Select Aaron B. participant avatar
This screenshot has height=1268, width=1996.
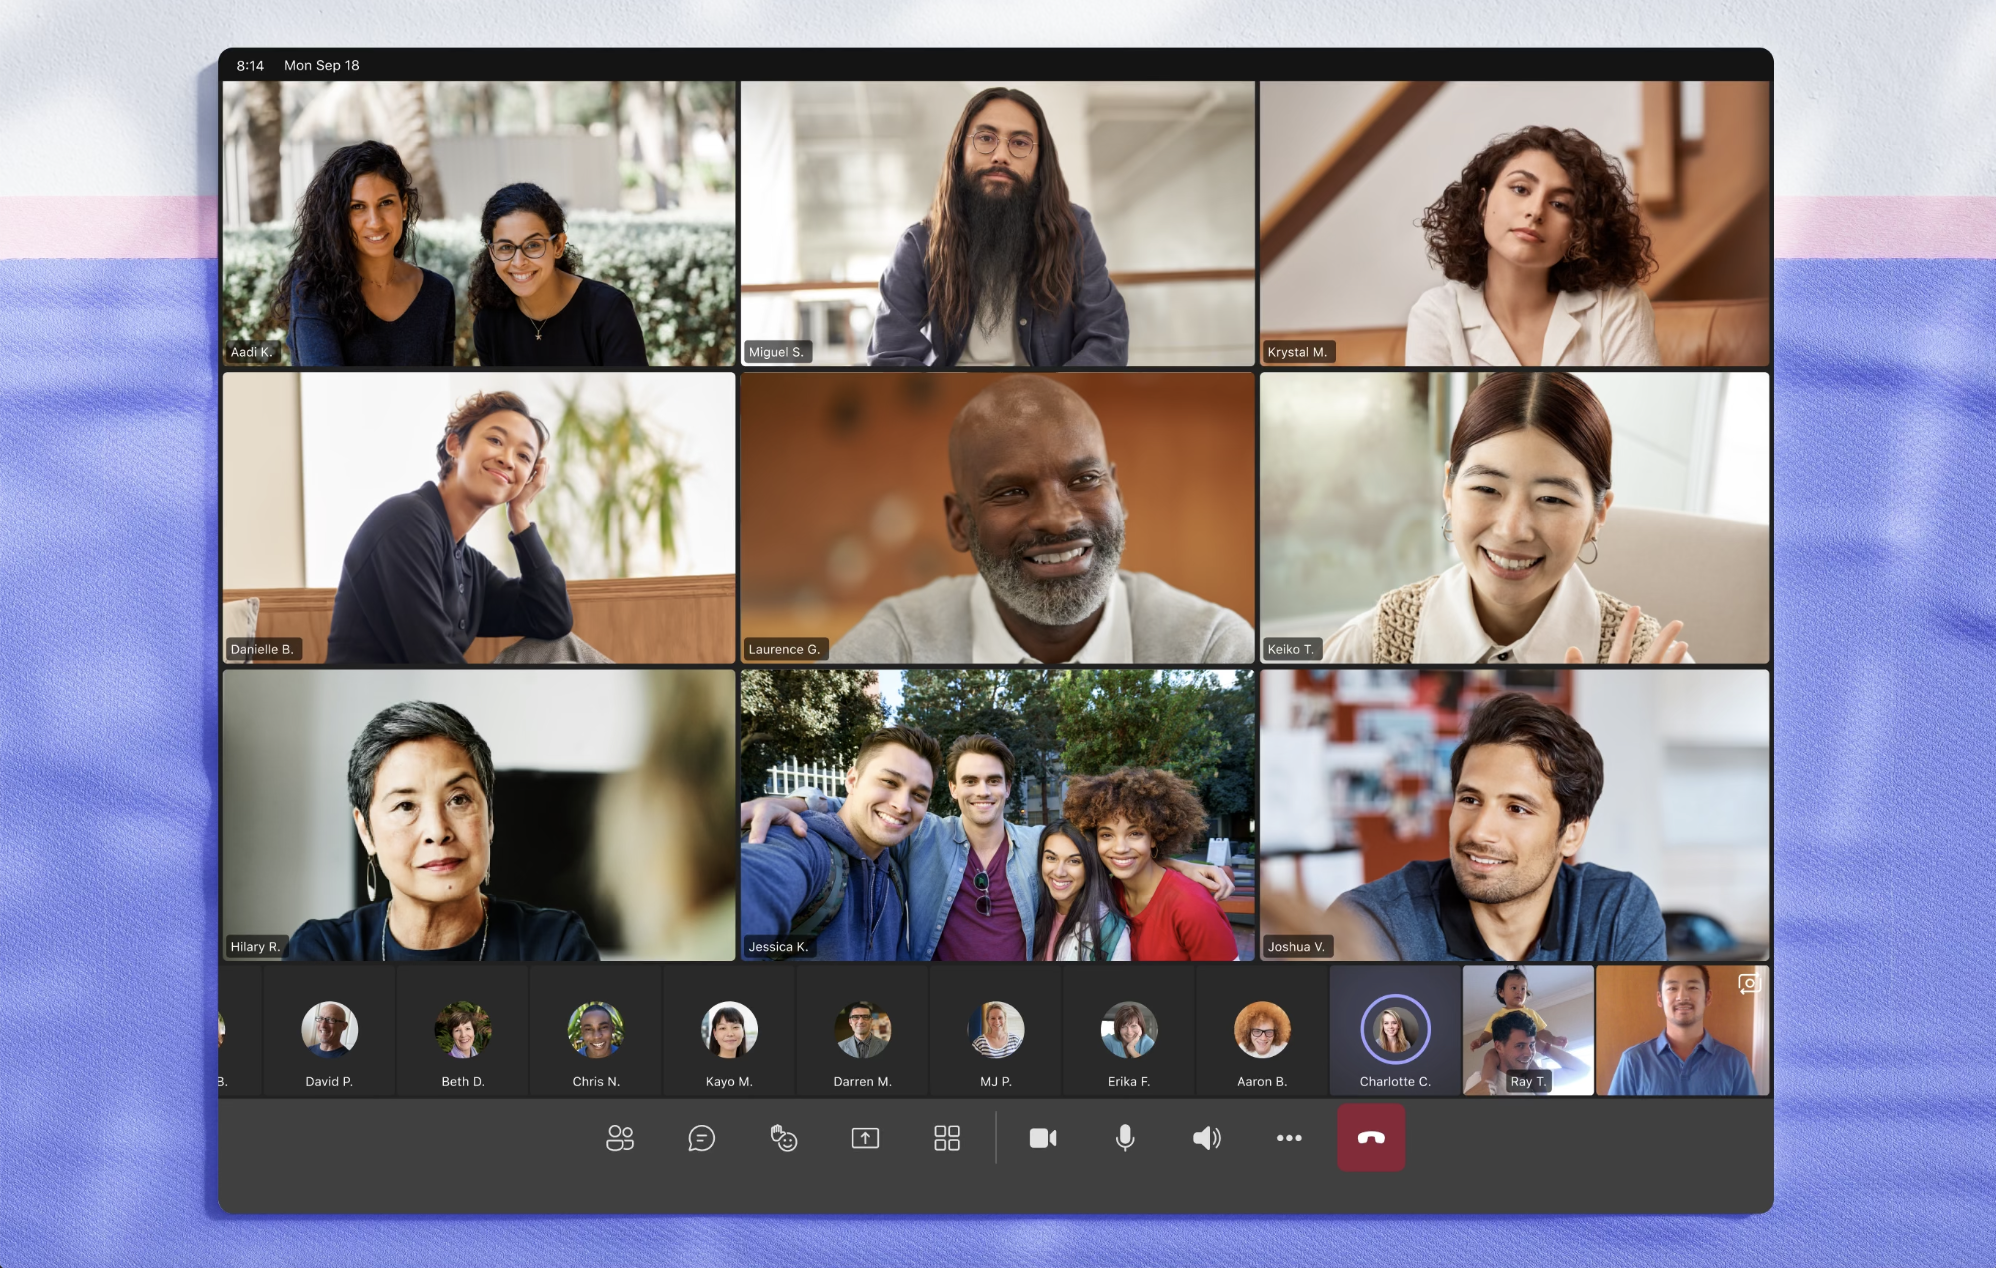[1261, 1029]
